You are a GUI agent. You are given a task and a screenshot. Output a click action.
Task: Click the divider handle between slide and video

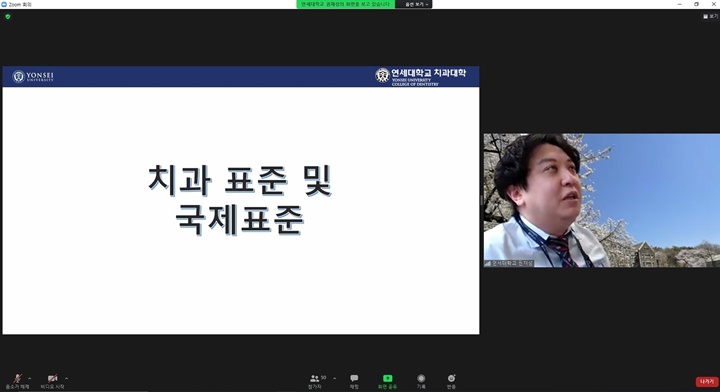(x=481, y=200)
